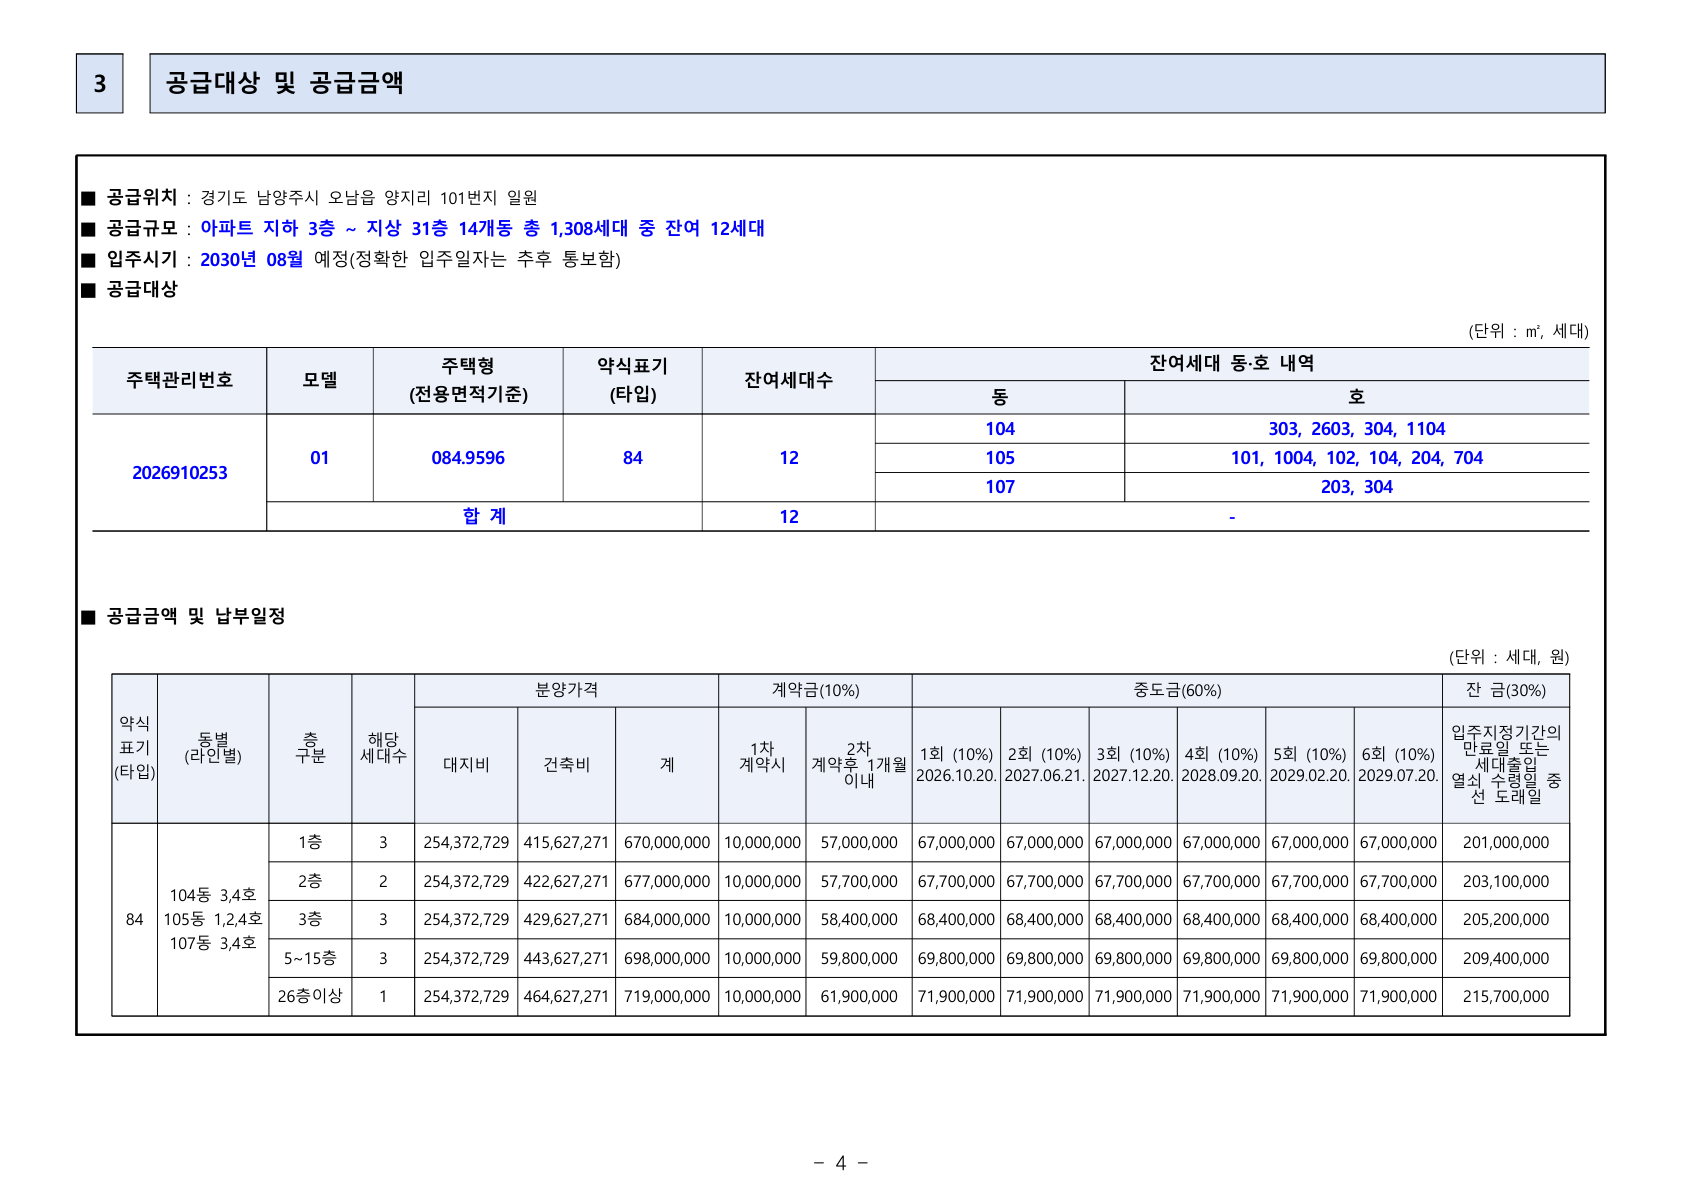Click the floor category "5~15층"
The image size is (1682, 1190).
310,959
